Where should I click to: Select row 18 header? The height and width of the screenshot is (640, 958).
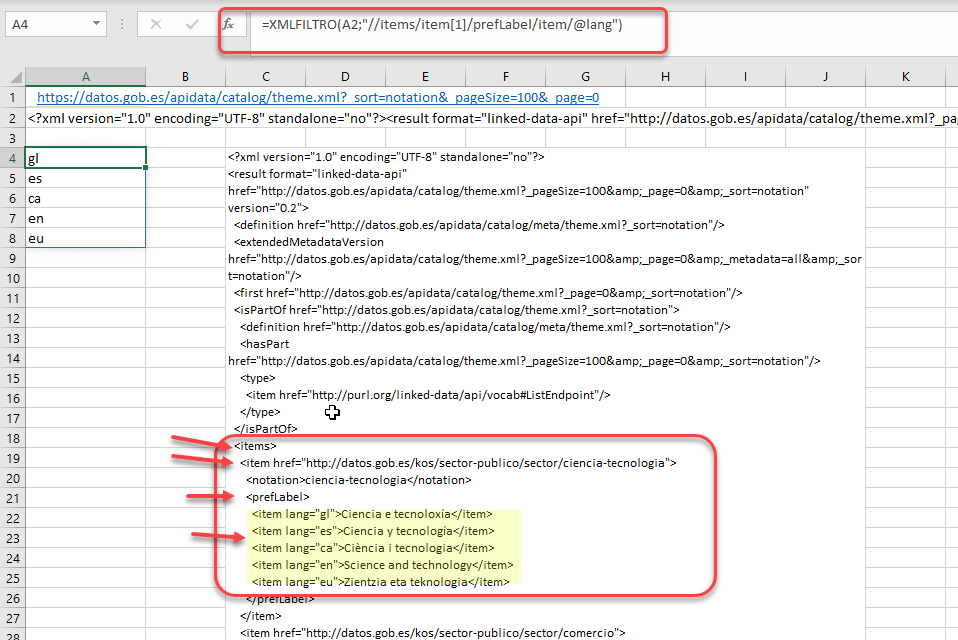12,438
